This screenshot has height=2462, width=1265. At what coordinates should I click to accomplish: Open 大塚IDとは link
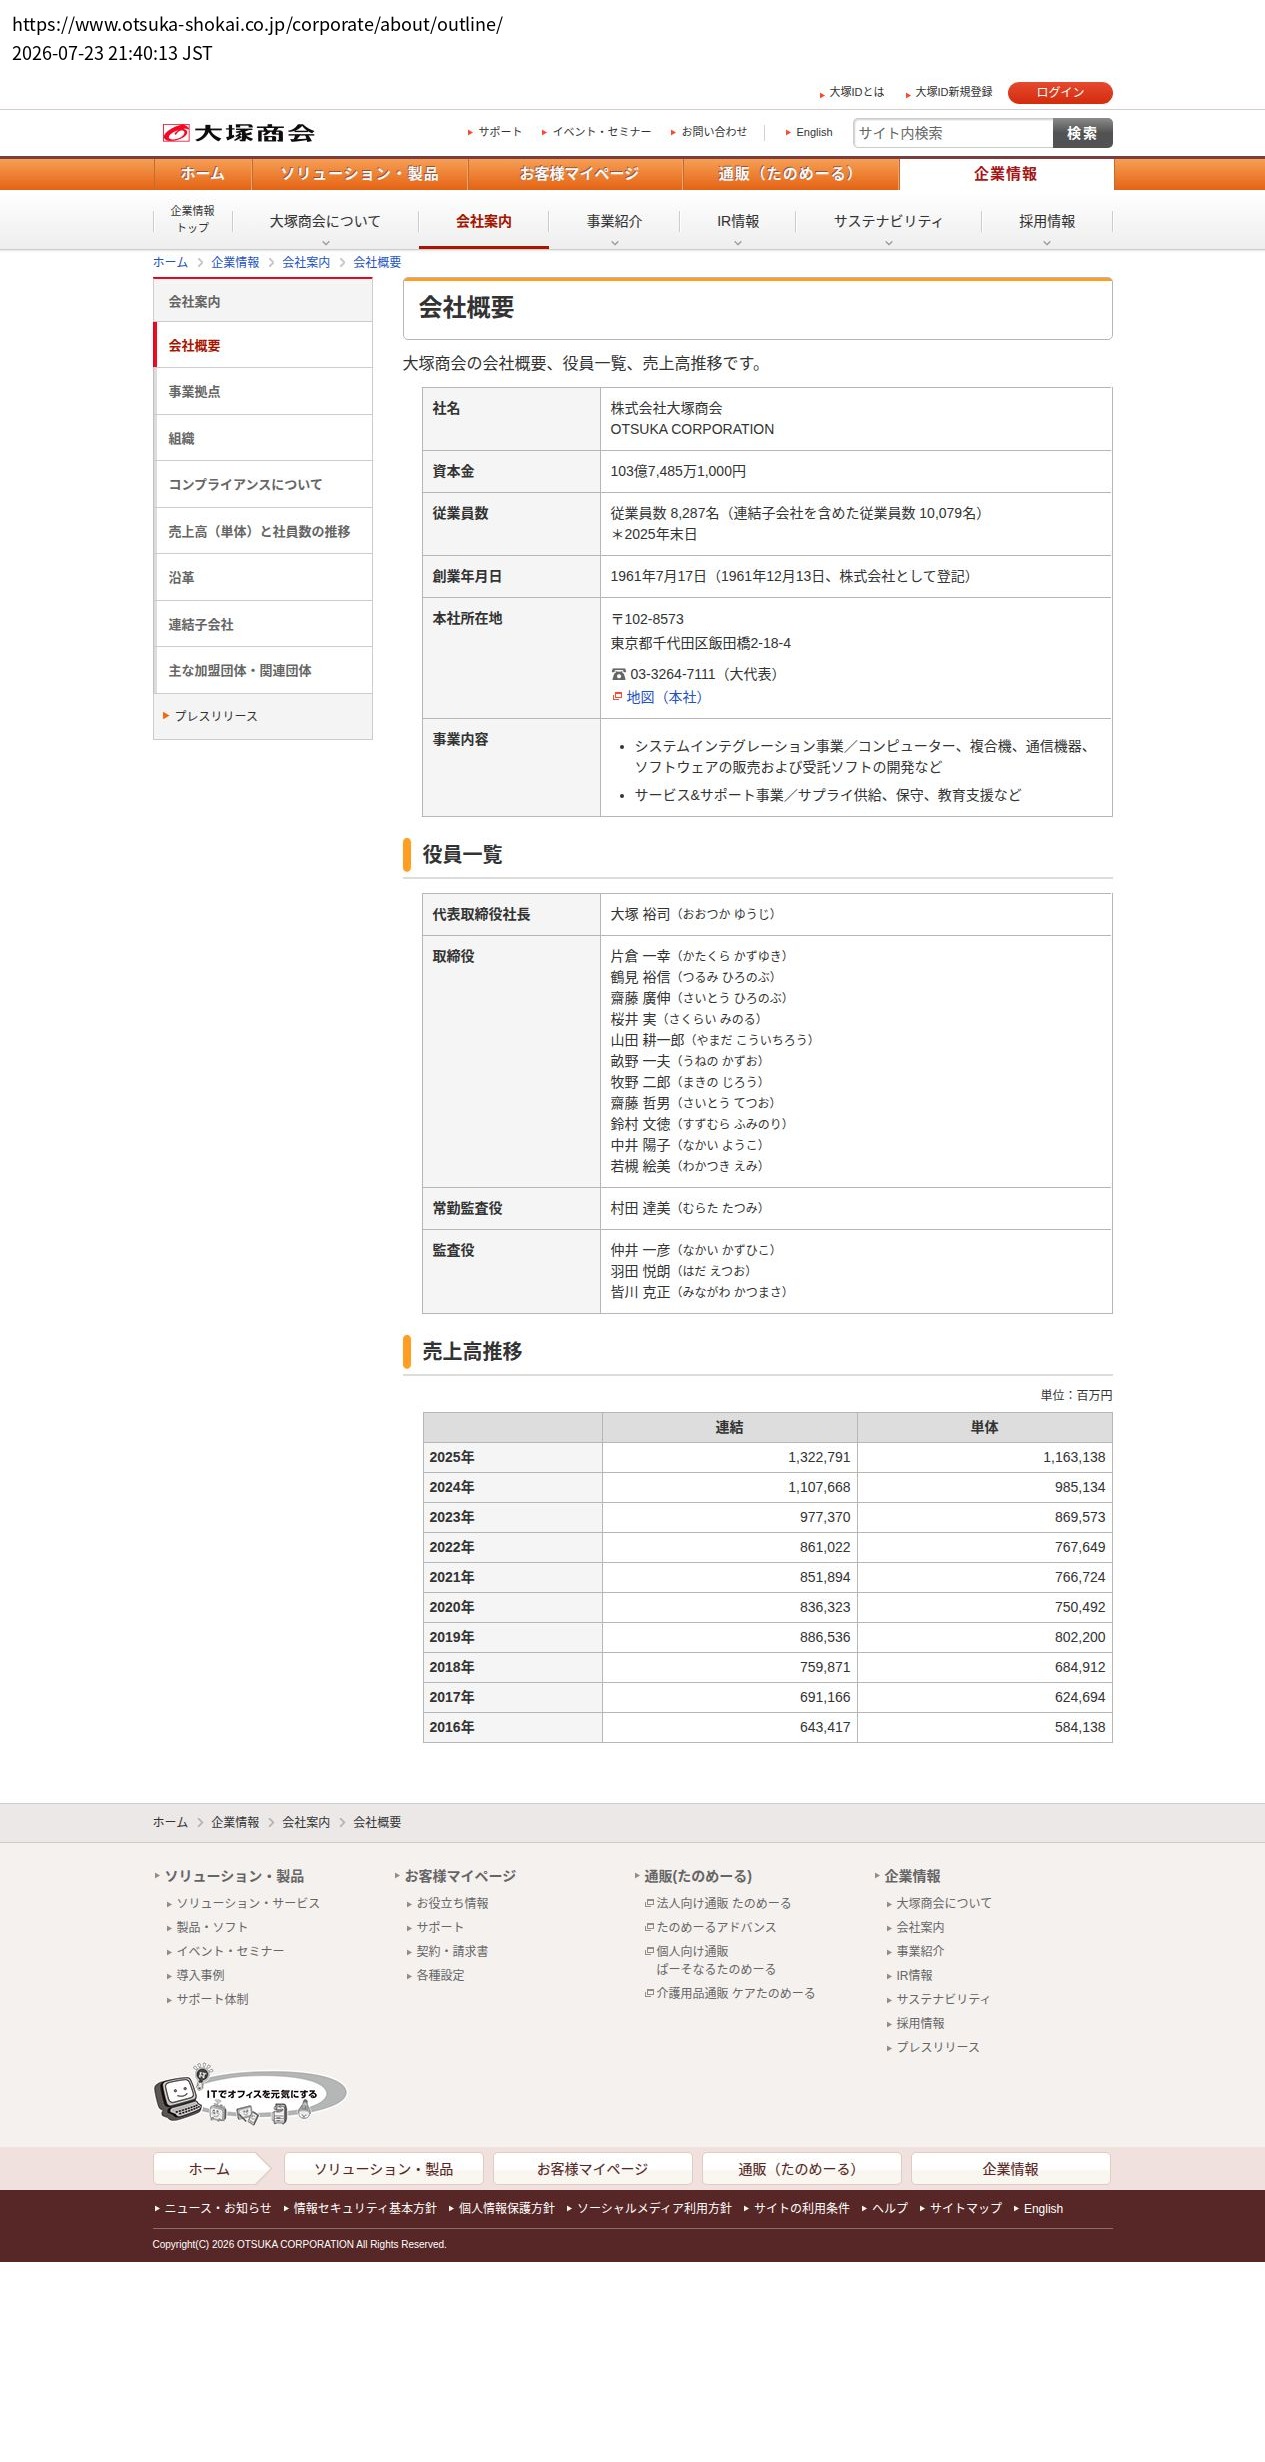click(857, 92)
